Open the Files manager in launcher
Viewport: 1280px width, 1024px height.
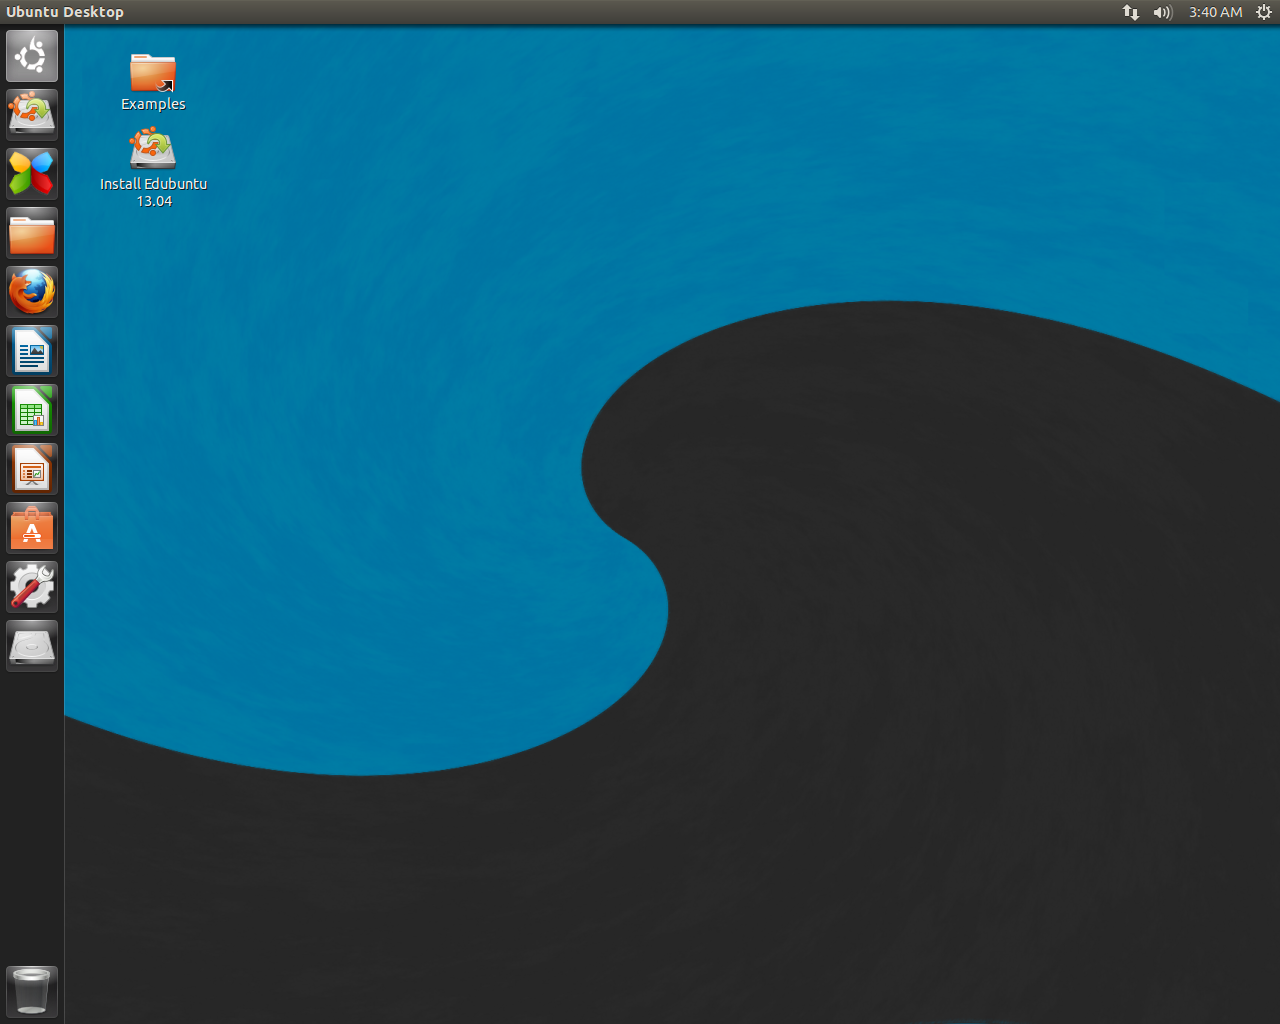click(x=32, y=233)
